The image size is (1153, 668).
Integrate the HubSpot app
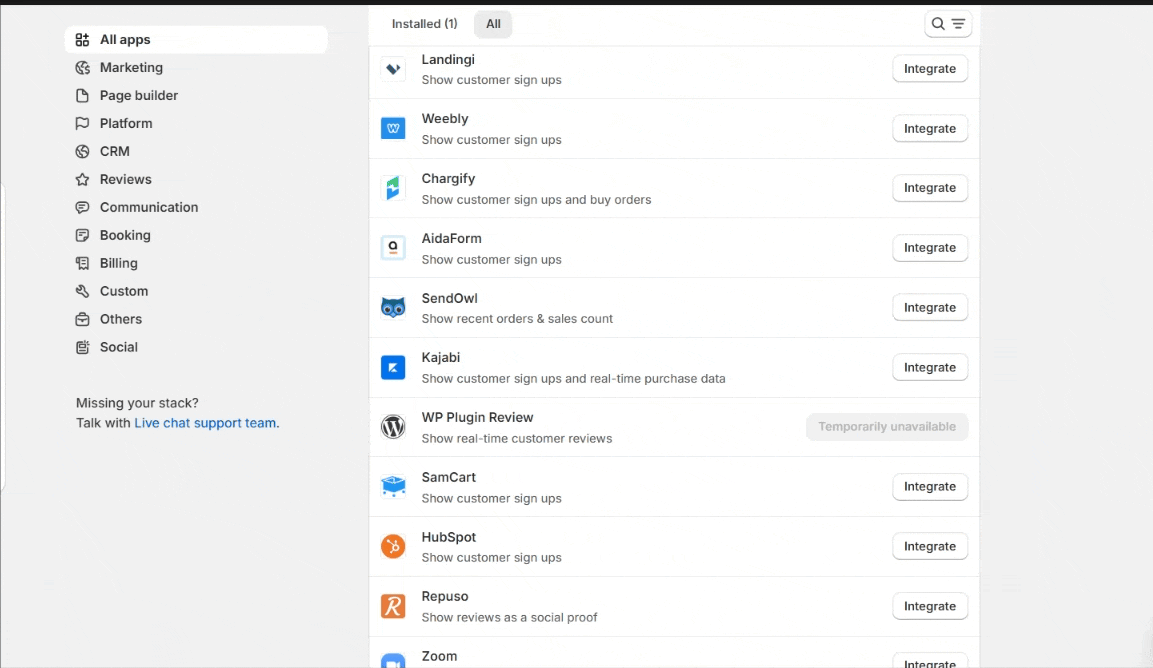point(930,547)
